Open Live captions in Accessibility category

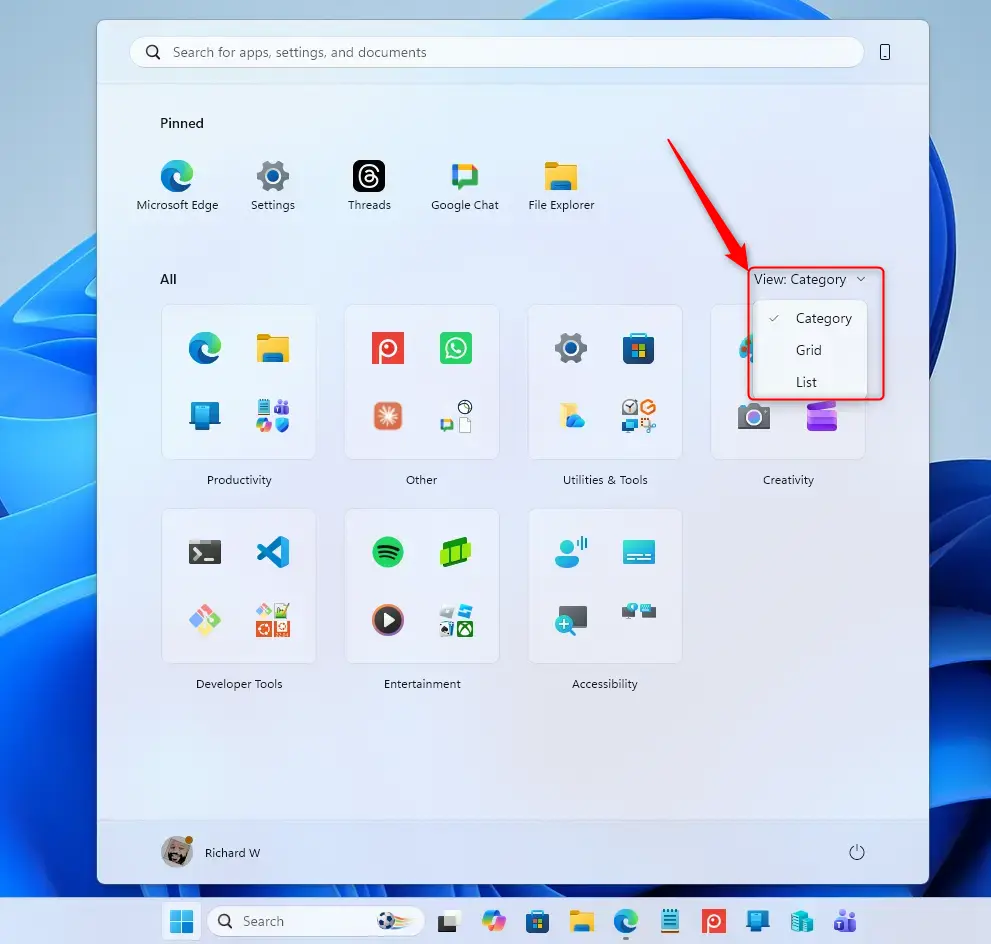click(x=638, y=552)
